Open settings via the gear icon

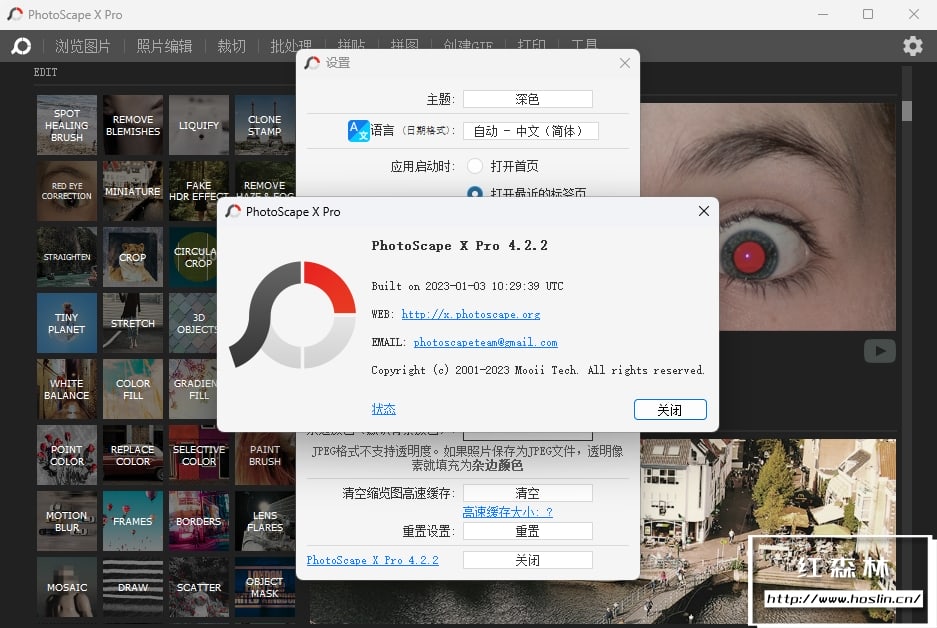pyautogui.click(x=912, y=46)
